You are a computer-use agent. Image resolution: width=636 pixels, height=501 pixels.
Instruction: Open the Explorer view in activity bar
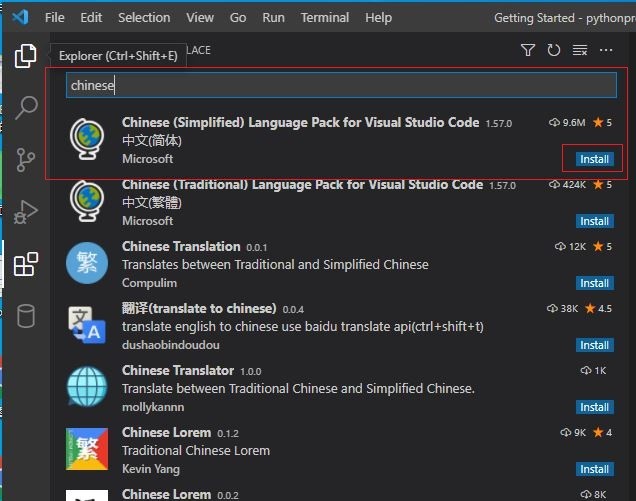[x=26, y=56]
